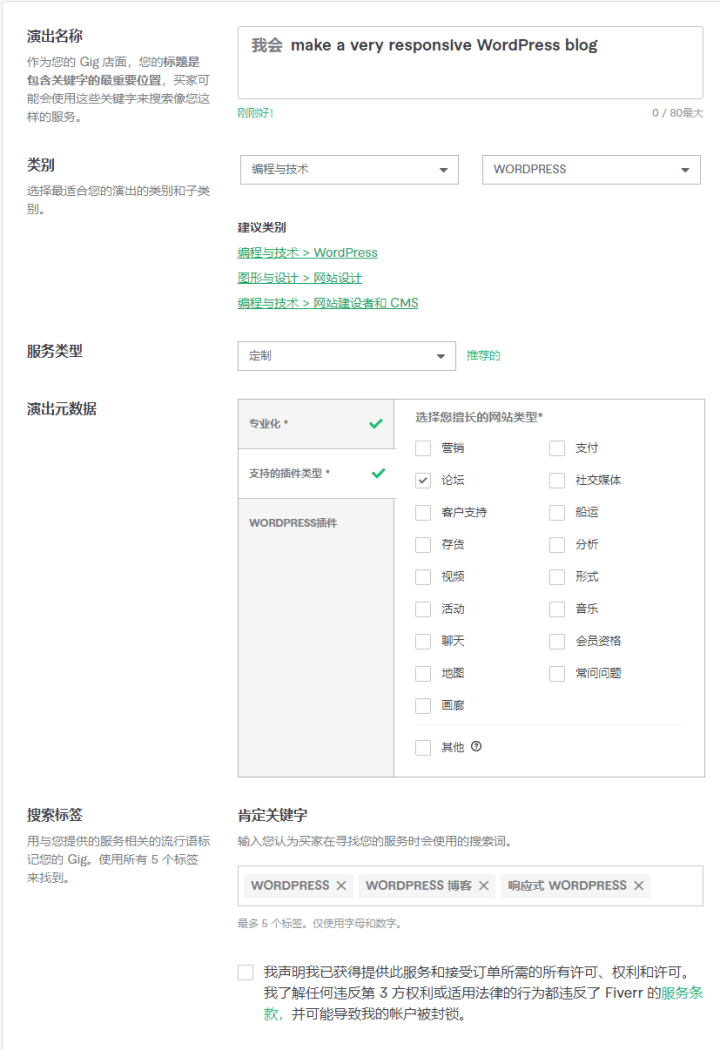Click the help icon next to 其他
Screen dimensions: 720x1050
pyautogui.click(x=476, y=747)
